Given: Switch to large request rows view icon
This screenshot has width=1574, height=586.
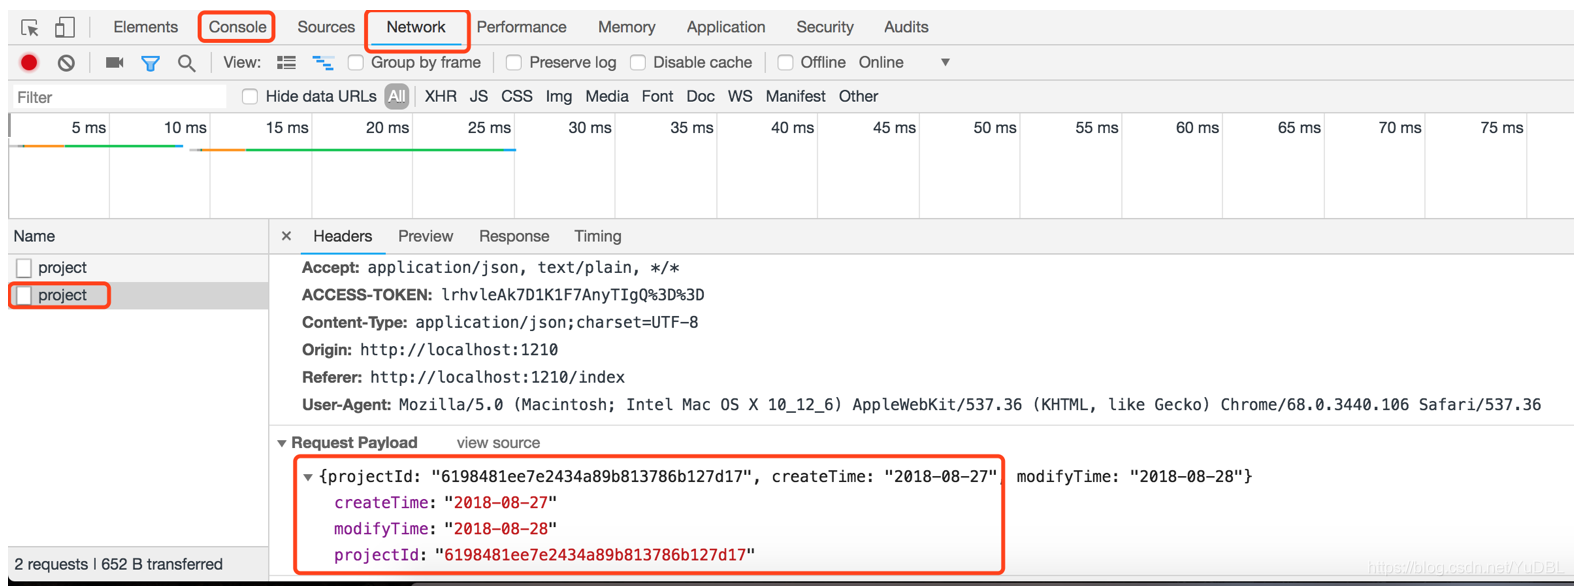Looking at the screenshot, I should point(286,62).
